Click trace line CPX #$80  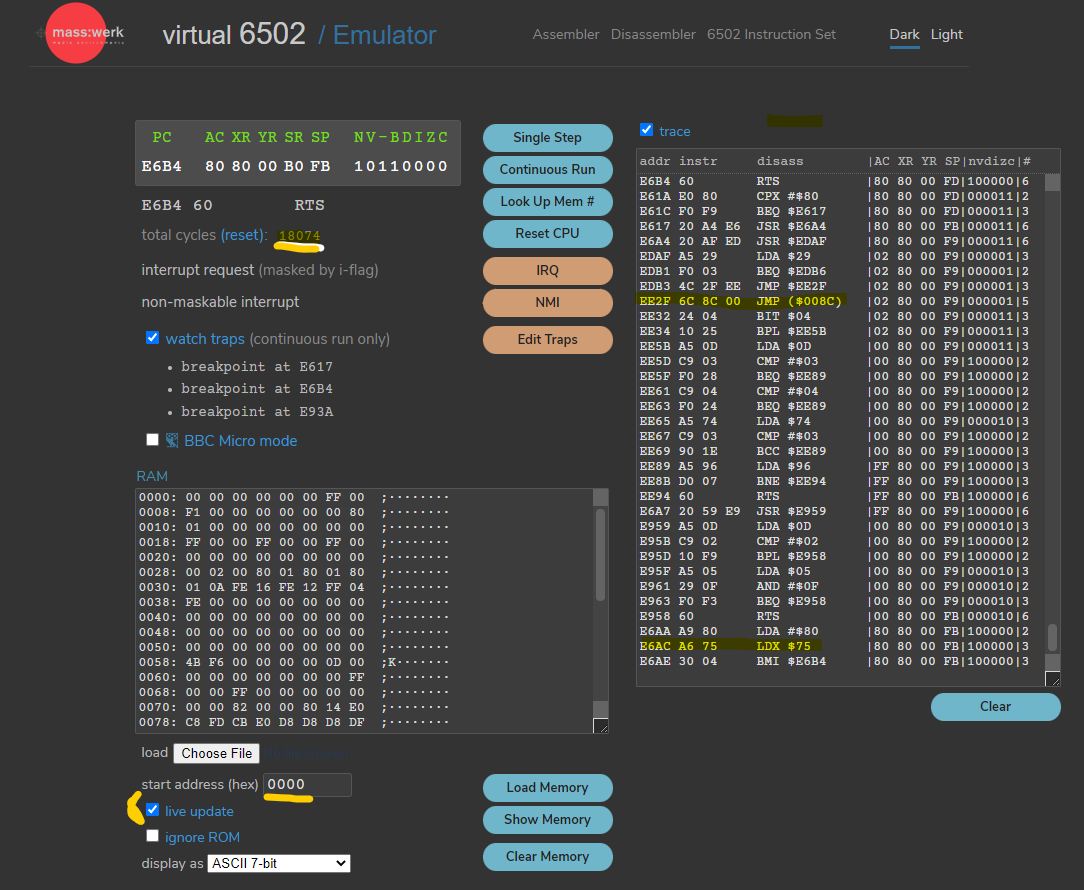(x=834, y=196)
